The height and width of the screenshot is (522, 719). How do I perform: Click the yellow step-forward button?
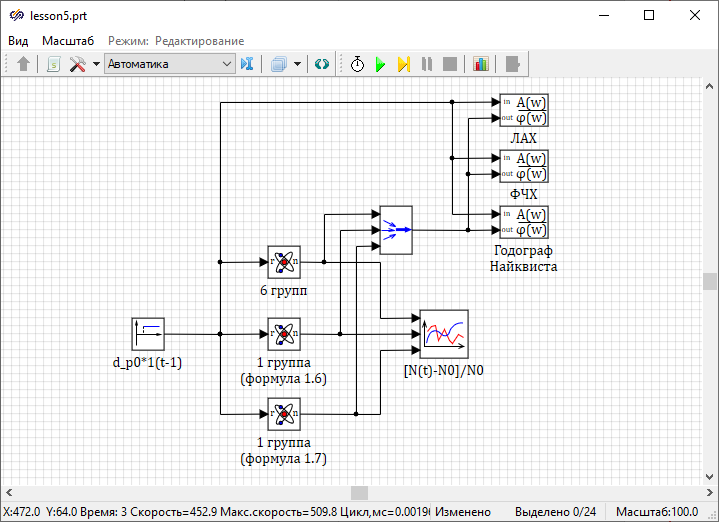coord(403,64)
